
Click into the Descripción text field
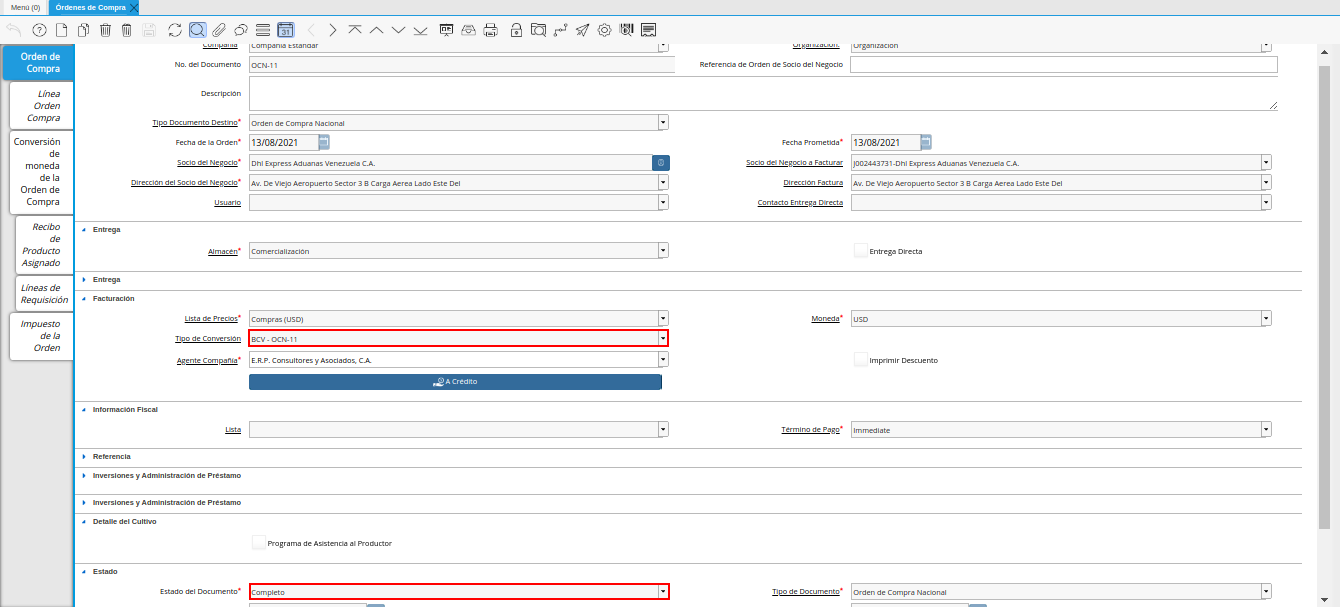coord(762,94)
